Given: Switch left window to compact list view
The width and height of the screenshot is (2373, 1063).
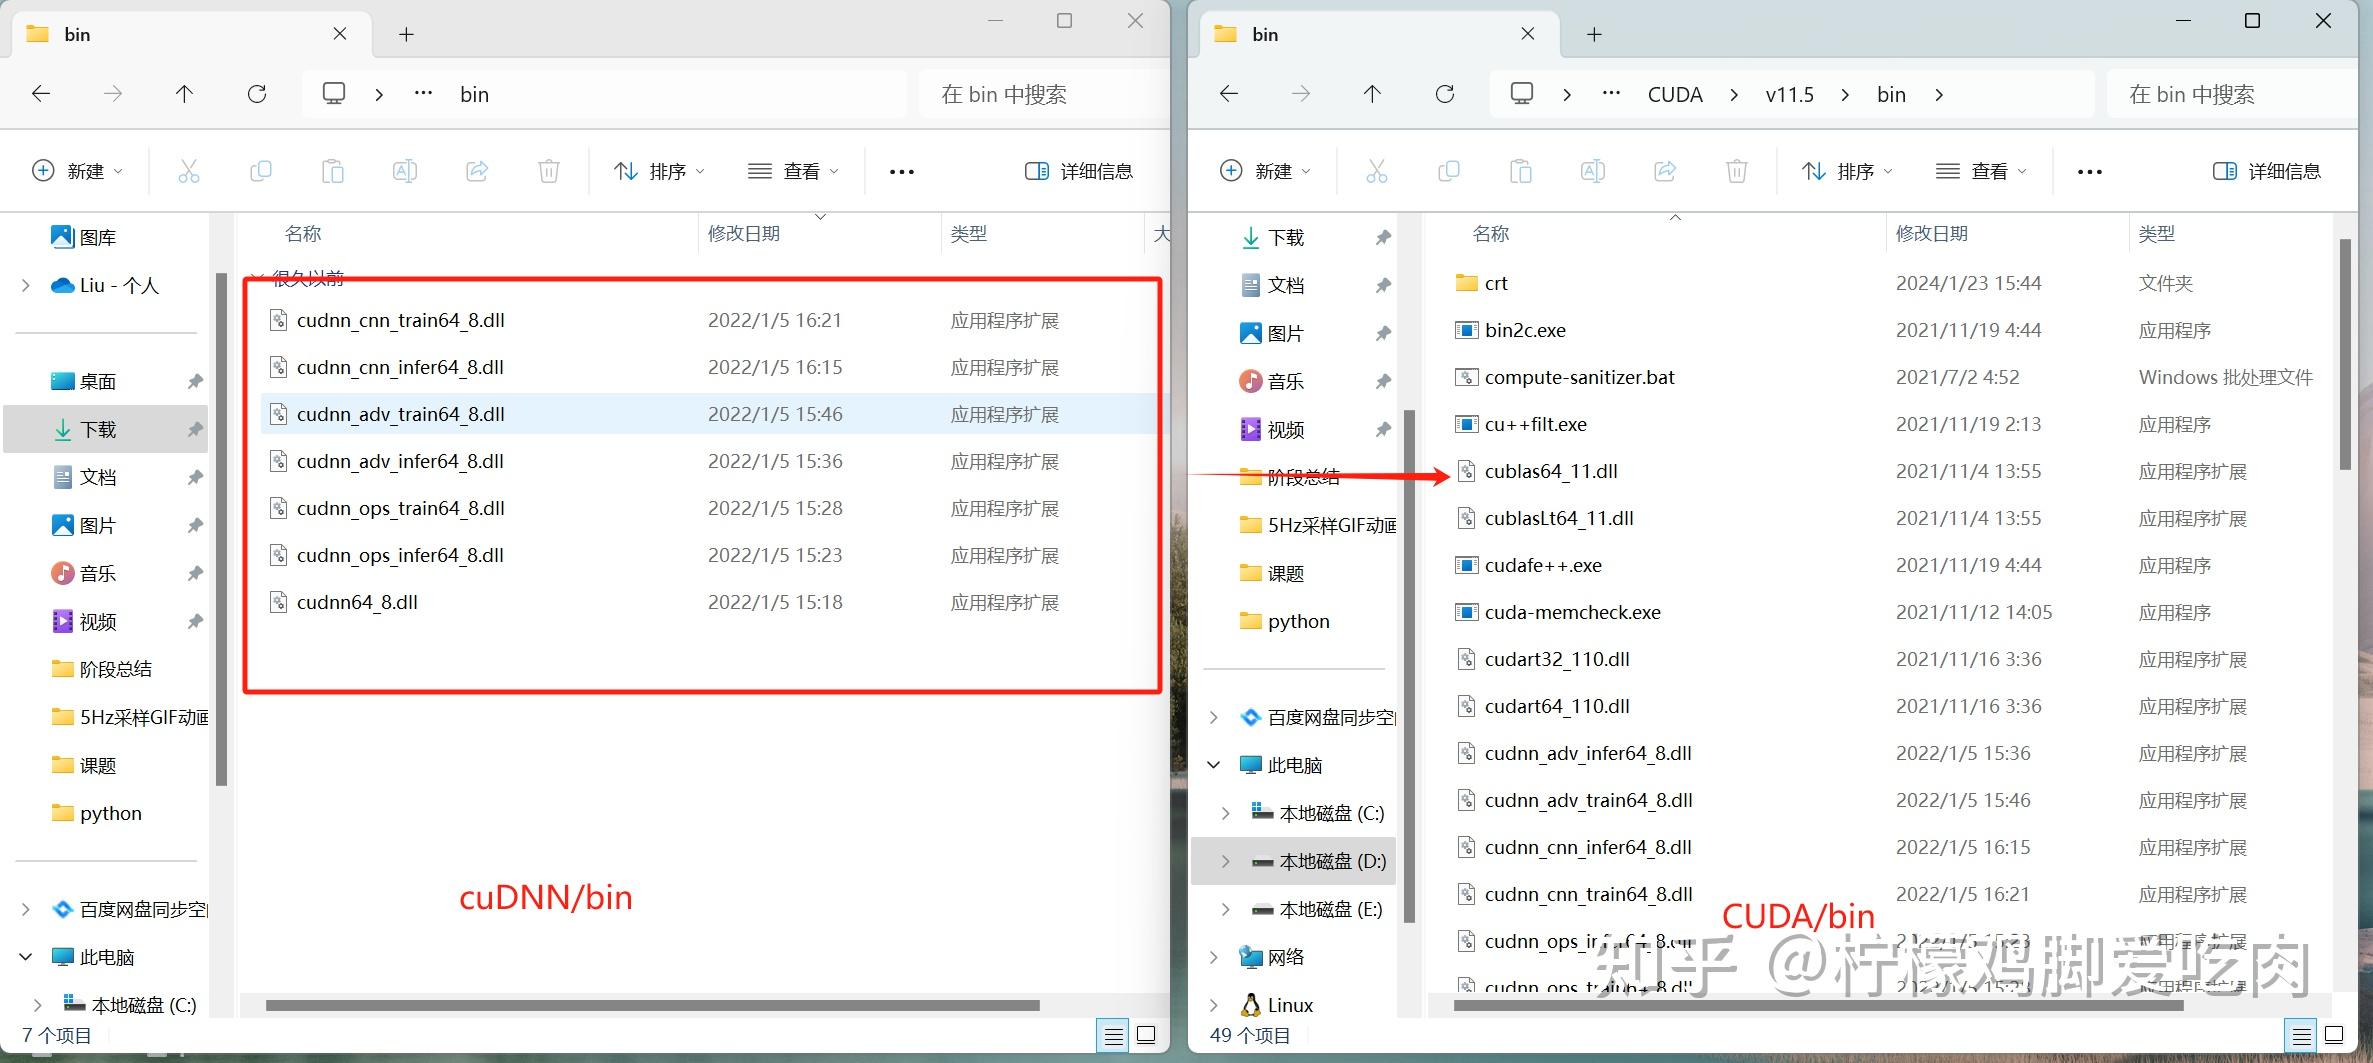Looking at the screenshot, I should [1113, 1035].
